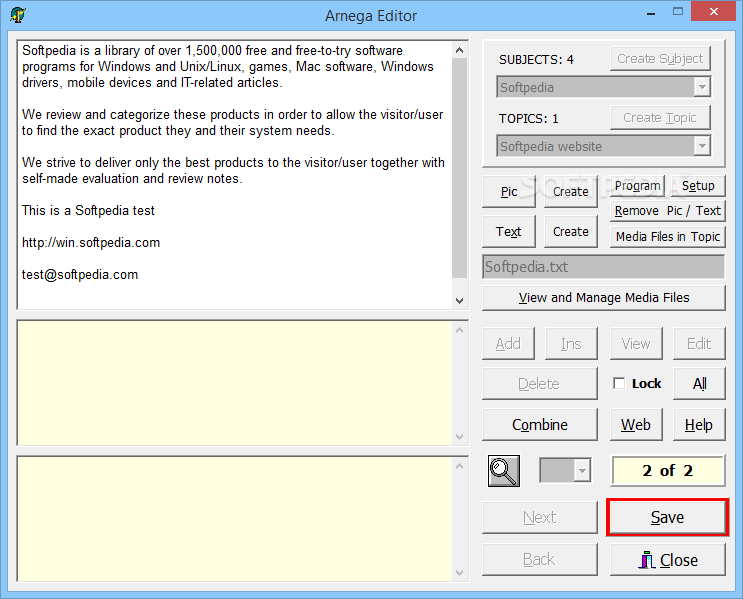Click the Create Subject button
Screen dimensions: 743x599
660,58
